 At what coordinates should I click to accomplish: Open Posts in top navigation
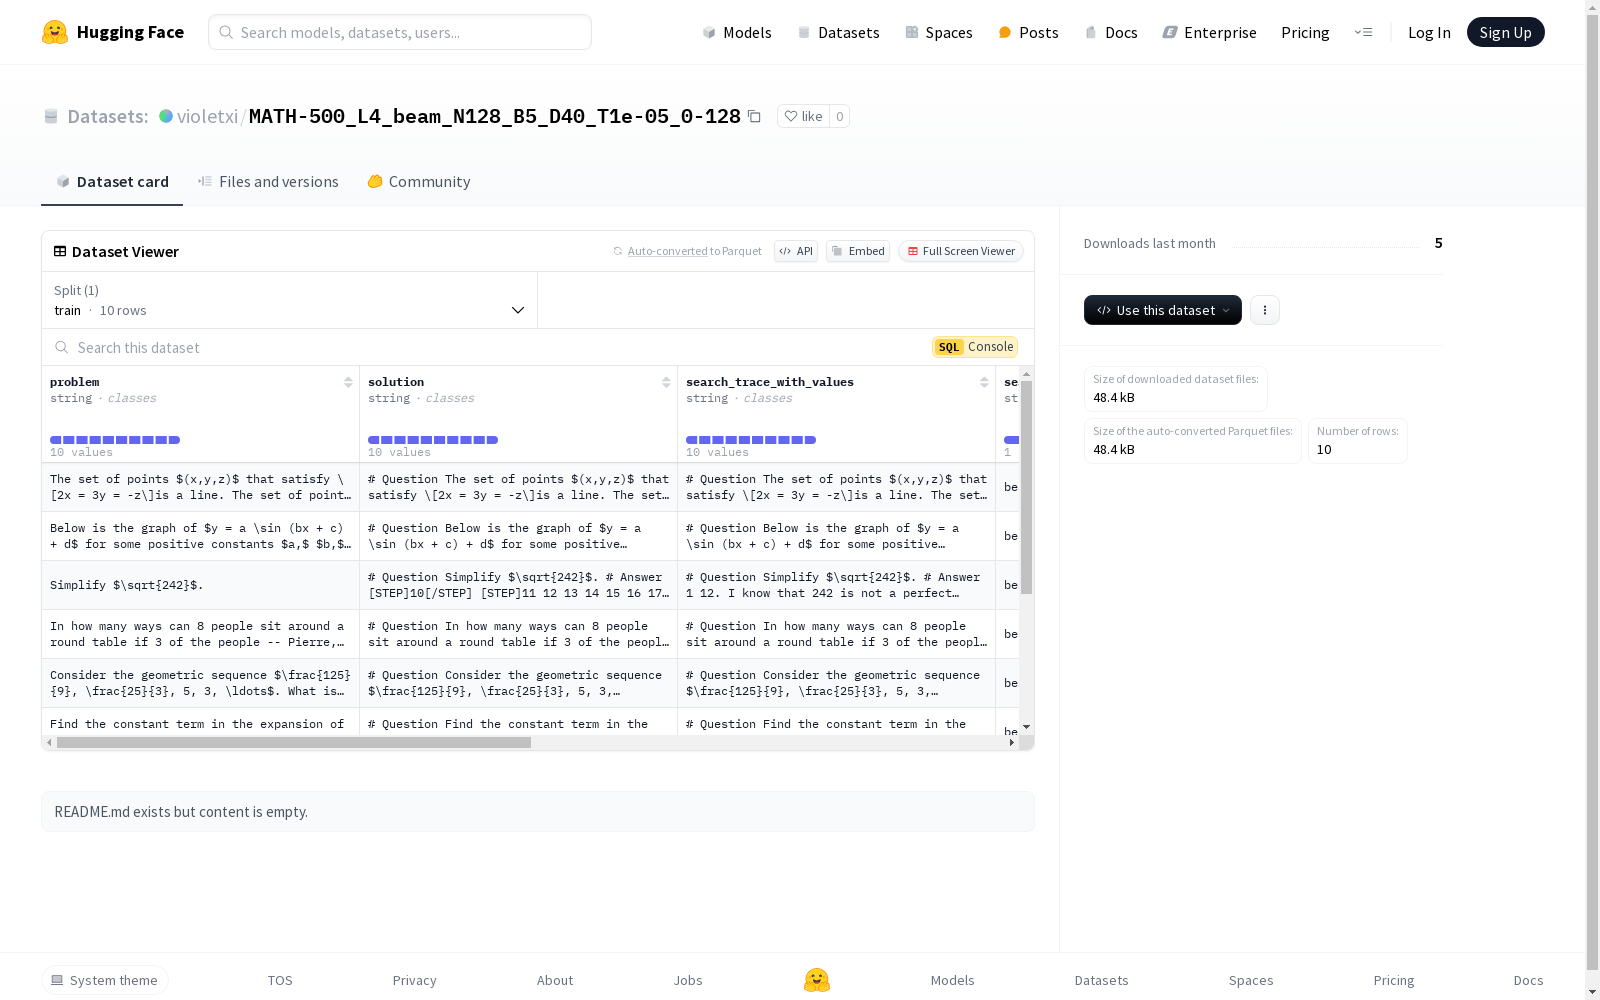(x=1028, y=32)
